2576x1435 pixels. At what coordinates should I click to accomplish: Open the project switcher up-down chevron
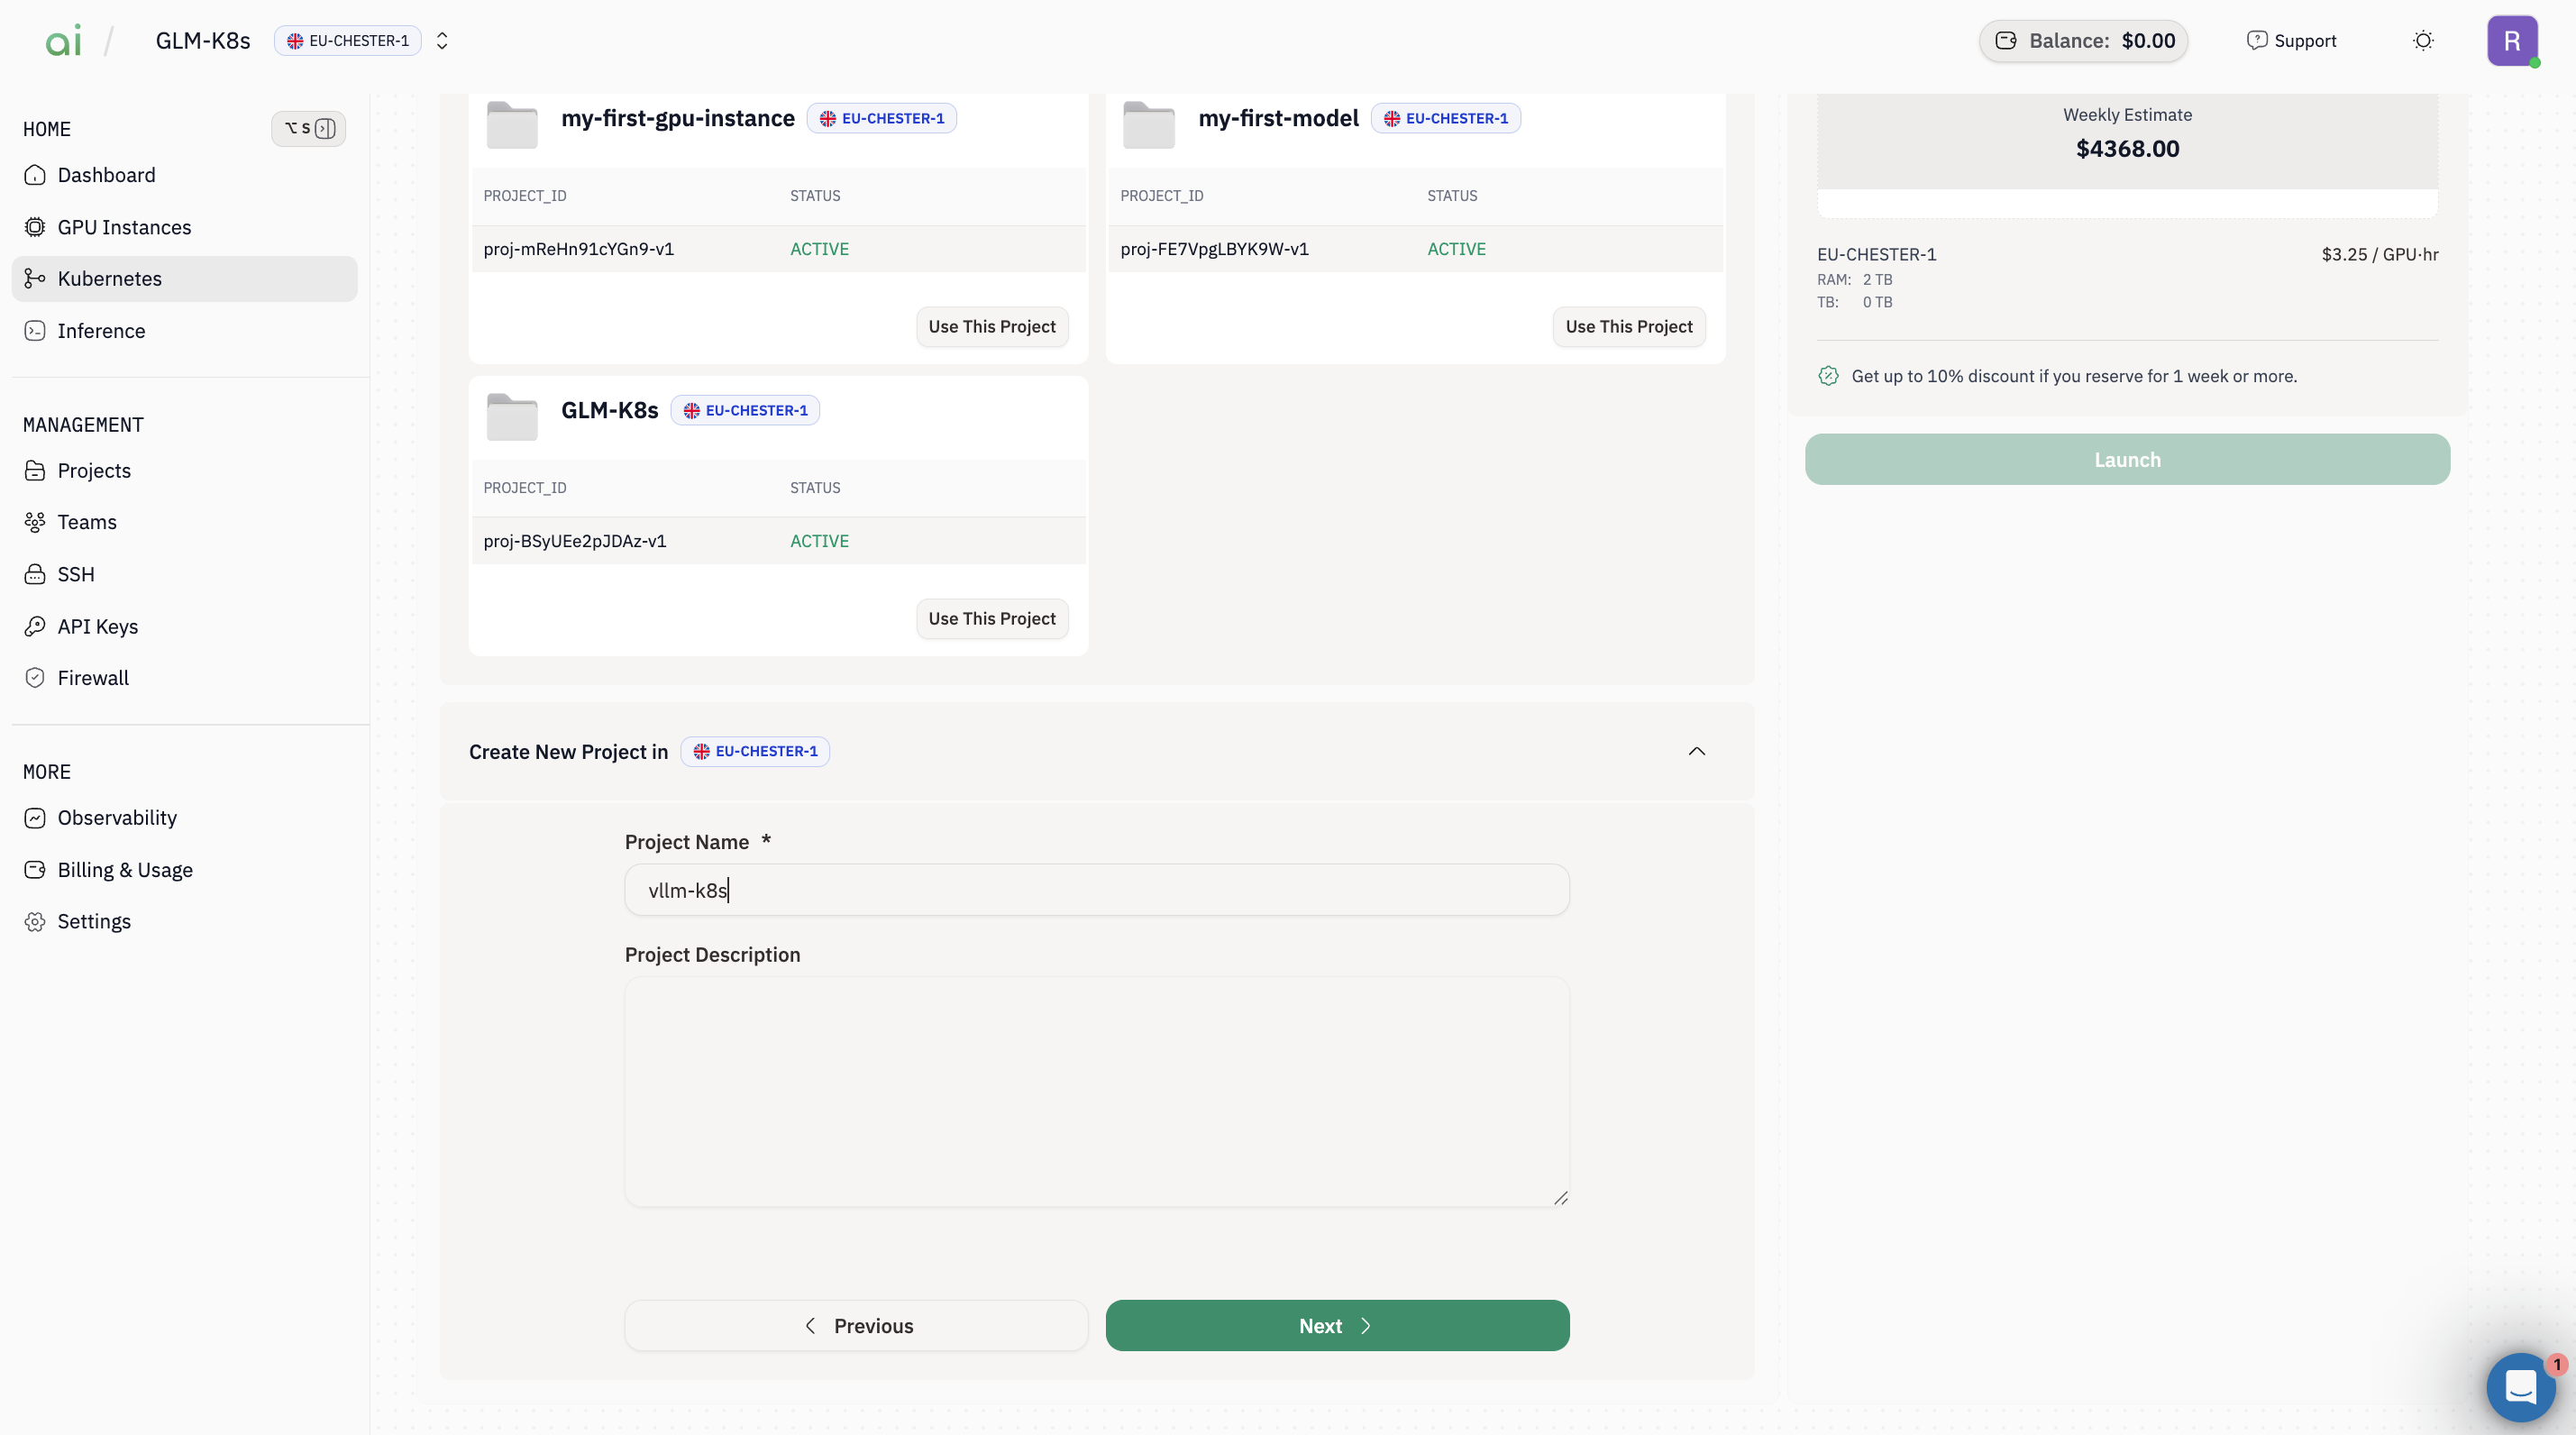click(442, 41)
